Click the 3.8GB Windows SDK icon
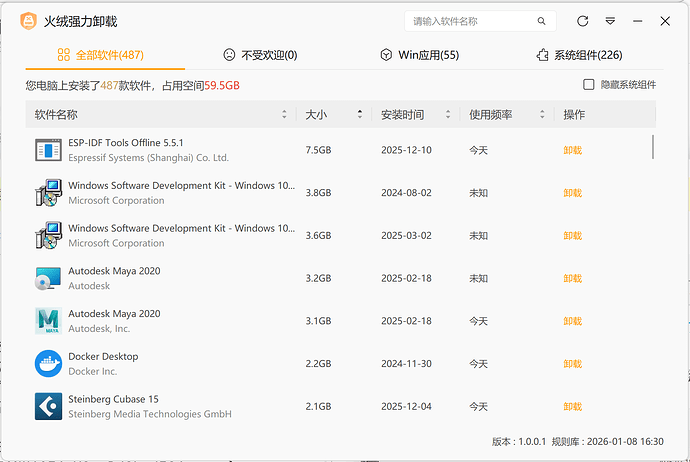Screen dimensions: 690x462 click(x=48, y=193)
